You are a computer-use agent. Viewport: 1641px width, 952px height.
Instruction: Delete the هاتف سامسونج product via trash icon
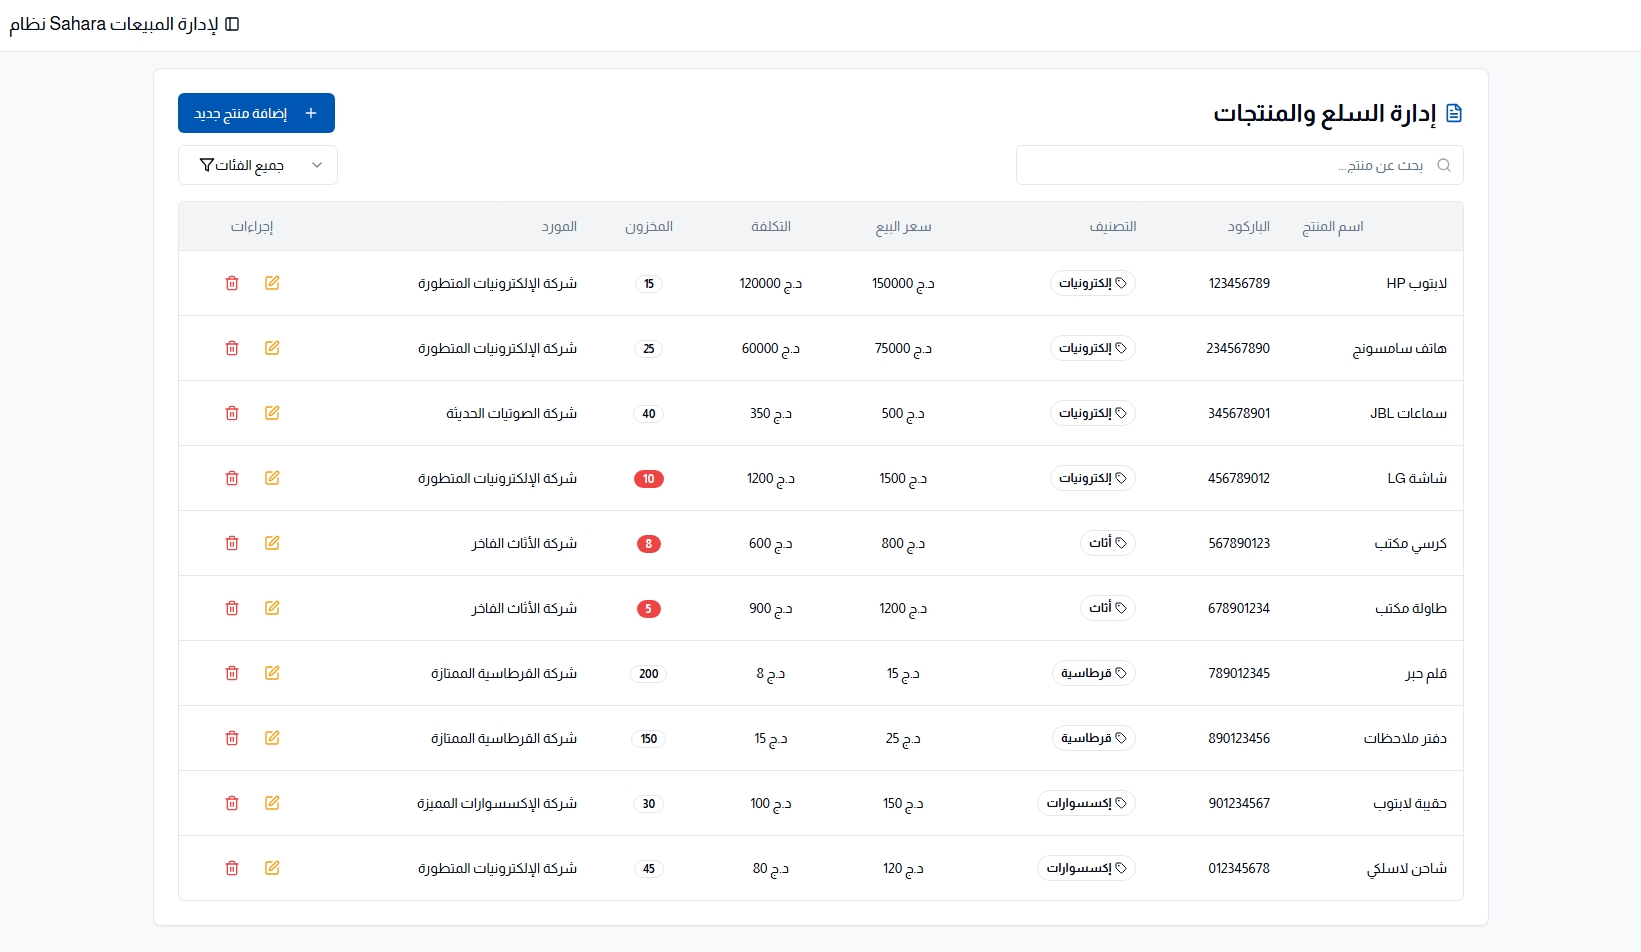232,348
